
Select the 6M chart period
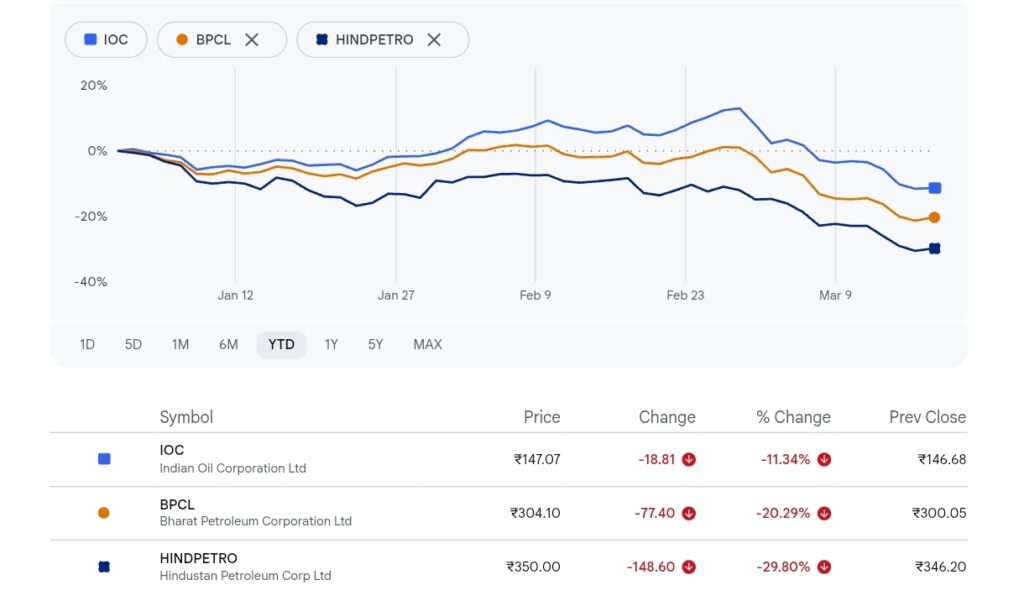[228, 345]
